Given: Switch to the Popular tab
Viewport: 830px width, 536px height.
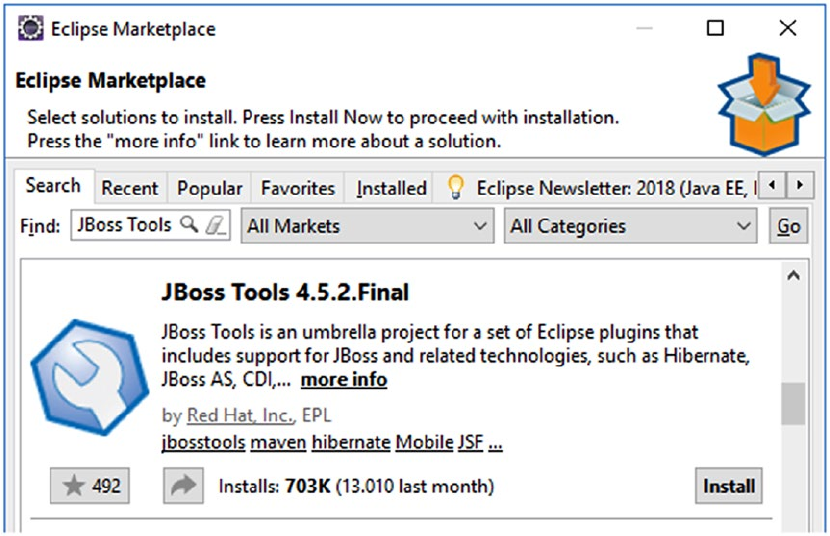Looking at the screenshot, I should [x=210, y=188].
